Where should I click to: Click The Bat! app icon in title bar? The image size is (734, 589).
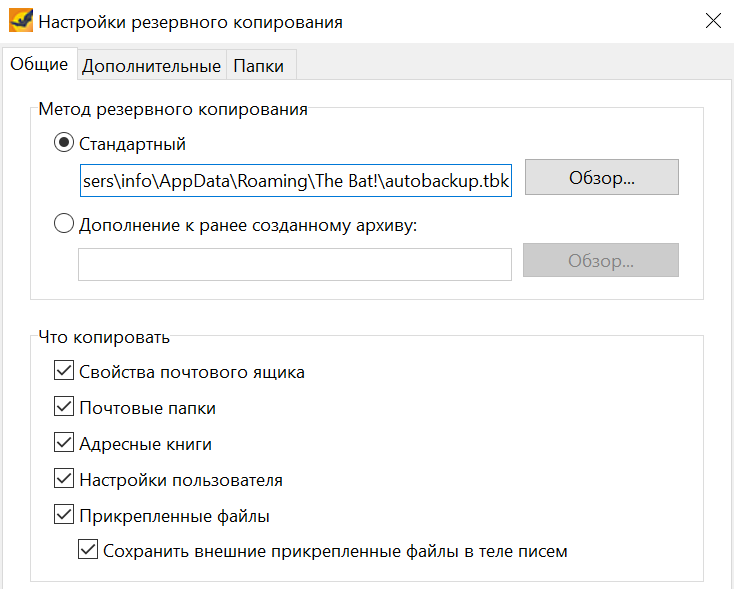(x=19, y=21)
